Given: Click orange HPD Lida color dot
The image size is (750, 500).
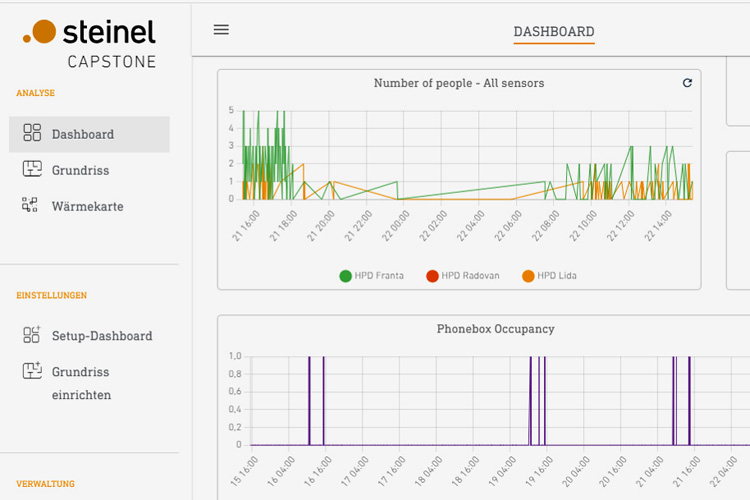Looking at the screenshot, I should click(x=528, y=276).
